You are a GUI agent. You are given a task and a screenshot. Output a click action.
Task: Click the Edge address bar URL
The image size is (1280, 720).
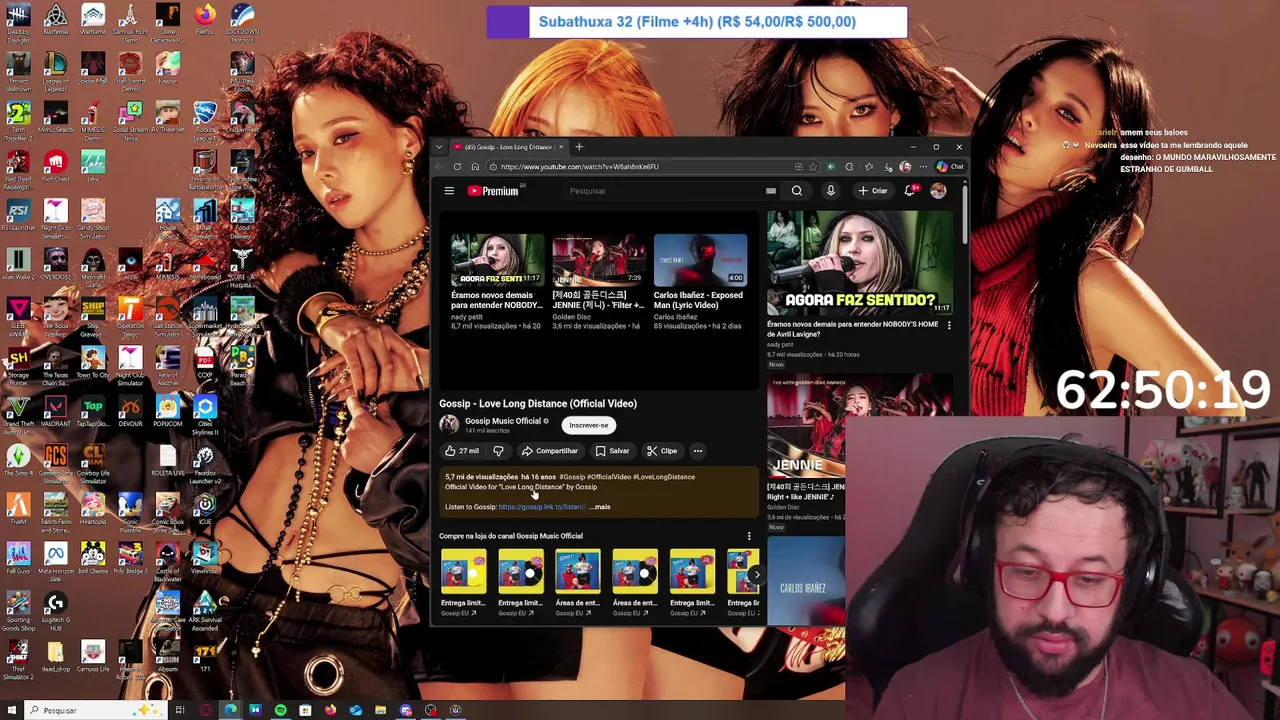point(579,167)
